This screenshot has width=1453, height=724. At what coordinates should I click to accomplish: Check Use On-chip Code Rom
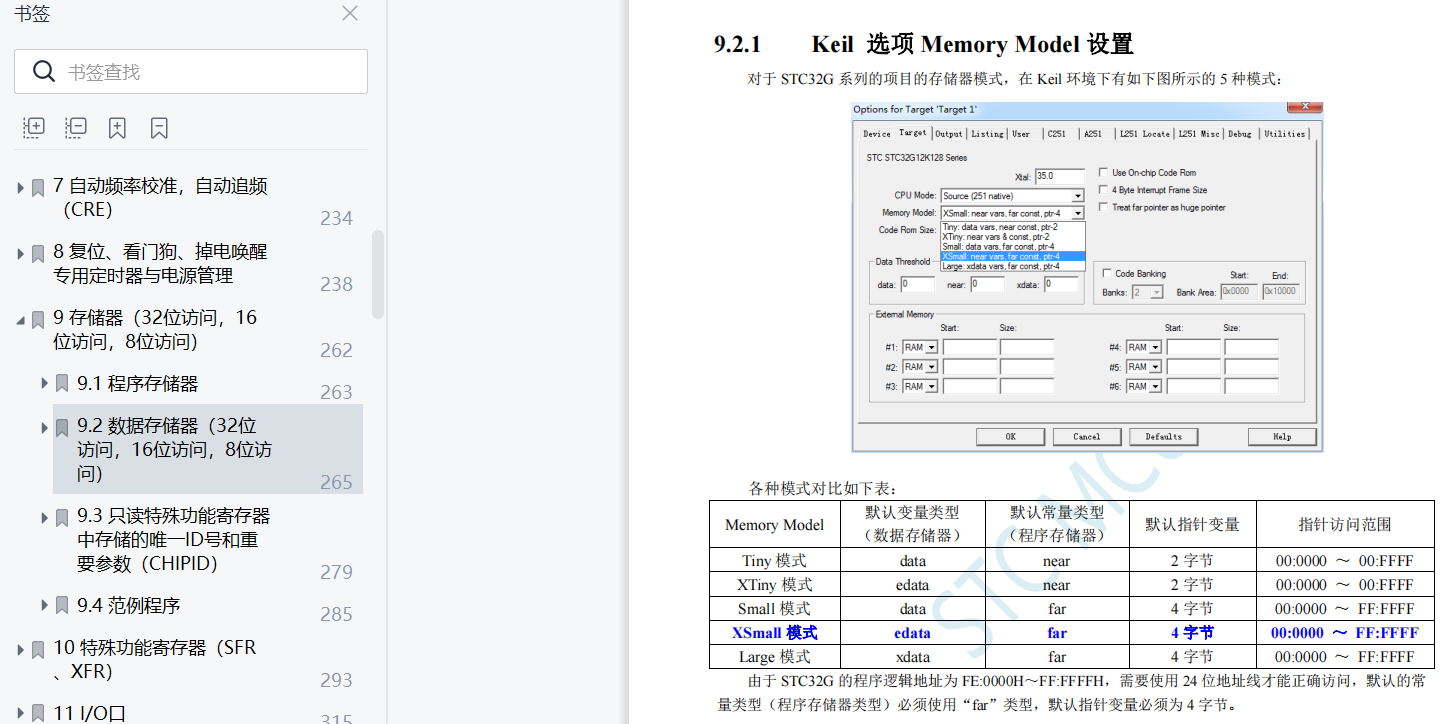pyautogui.click(x=1103, y=173)
